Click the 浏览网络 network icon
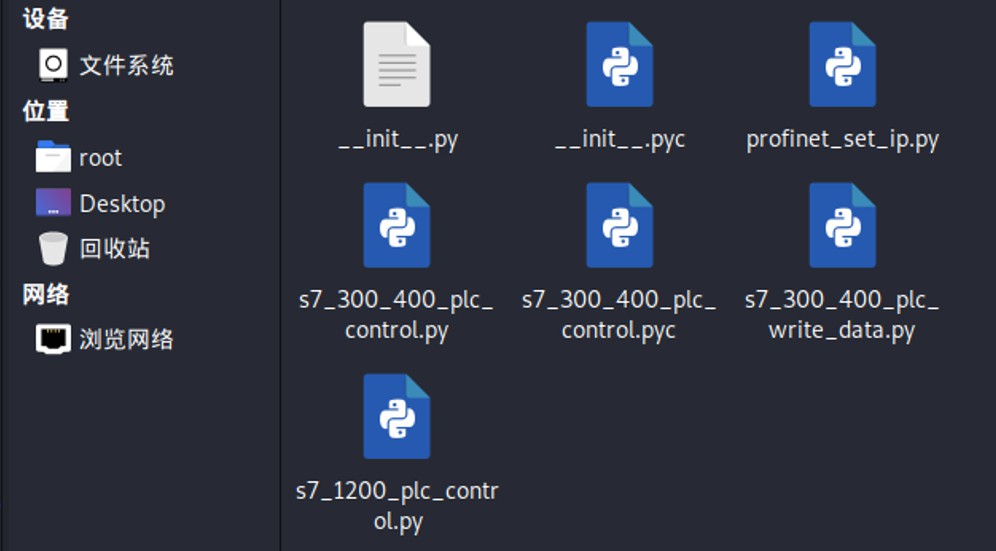This screenshot has height=551, width=996. [53, 339]
